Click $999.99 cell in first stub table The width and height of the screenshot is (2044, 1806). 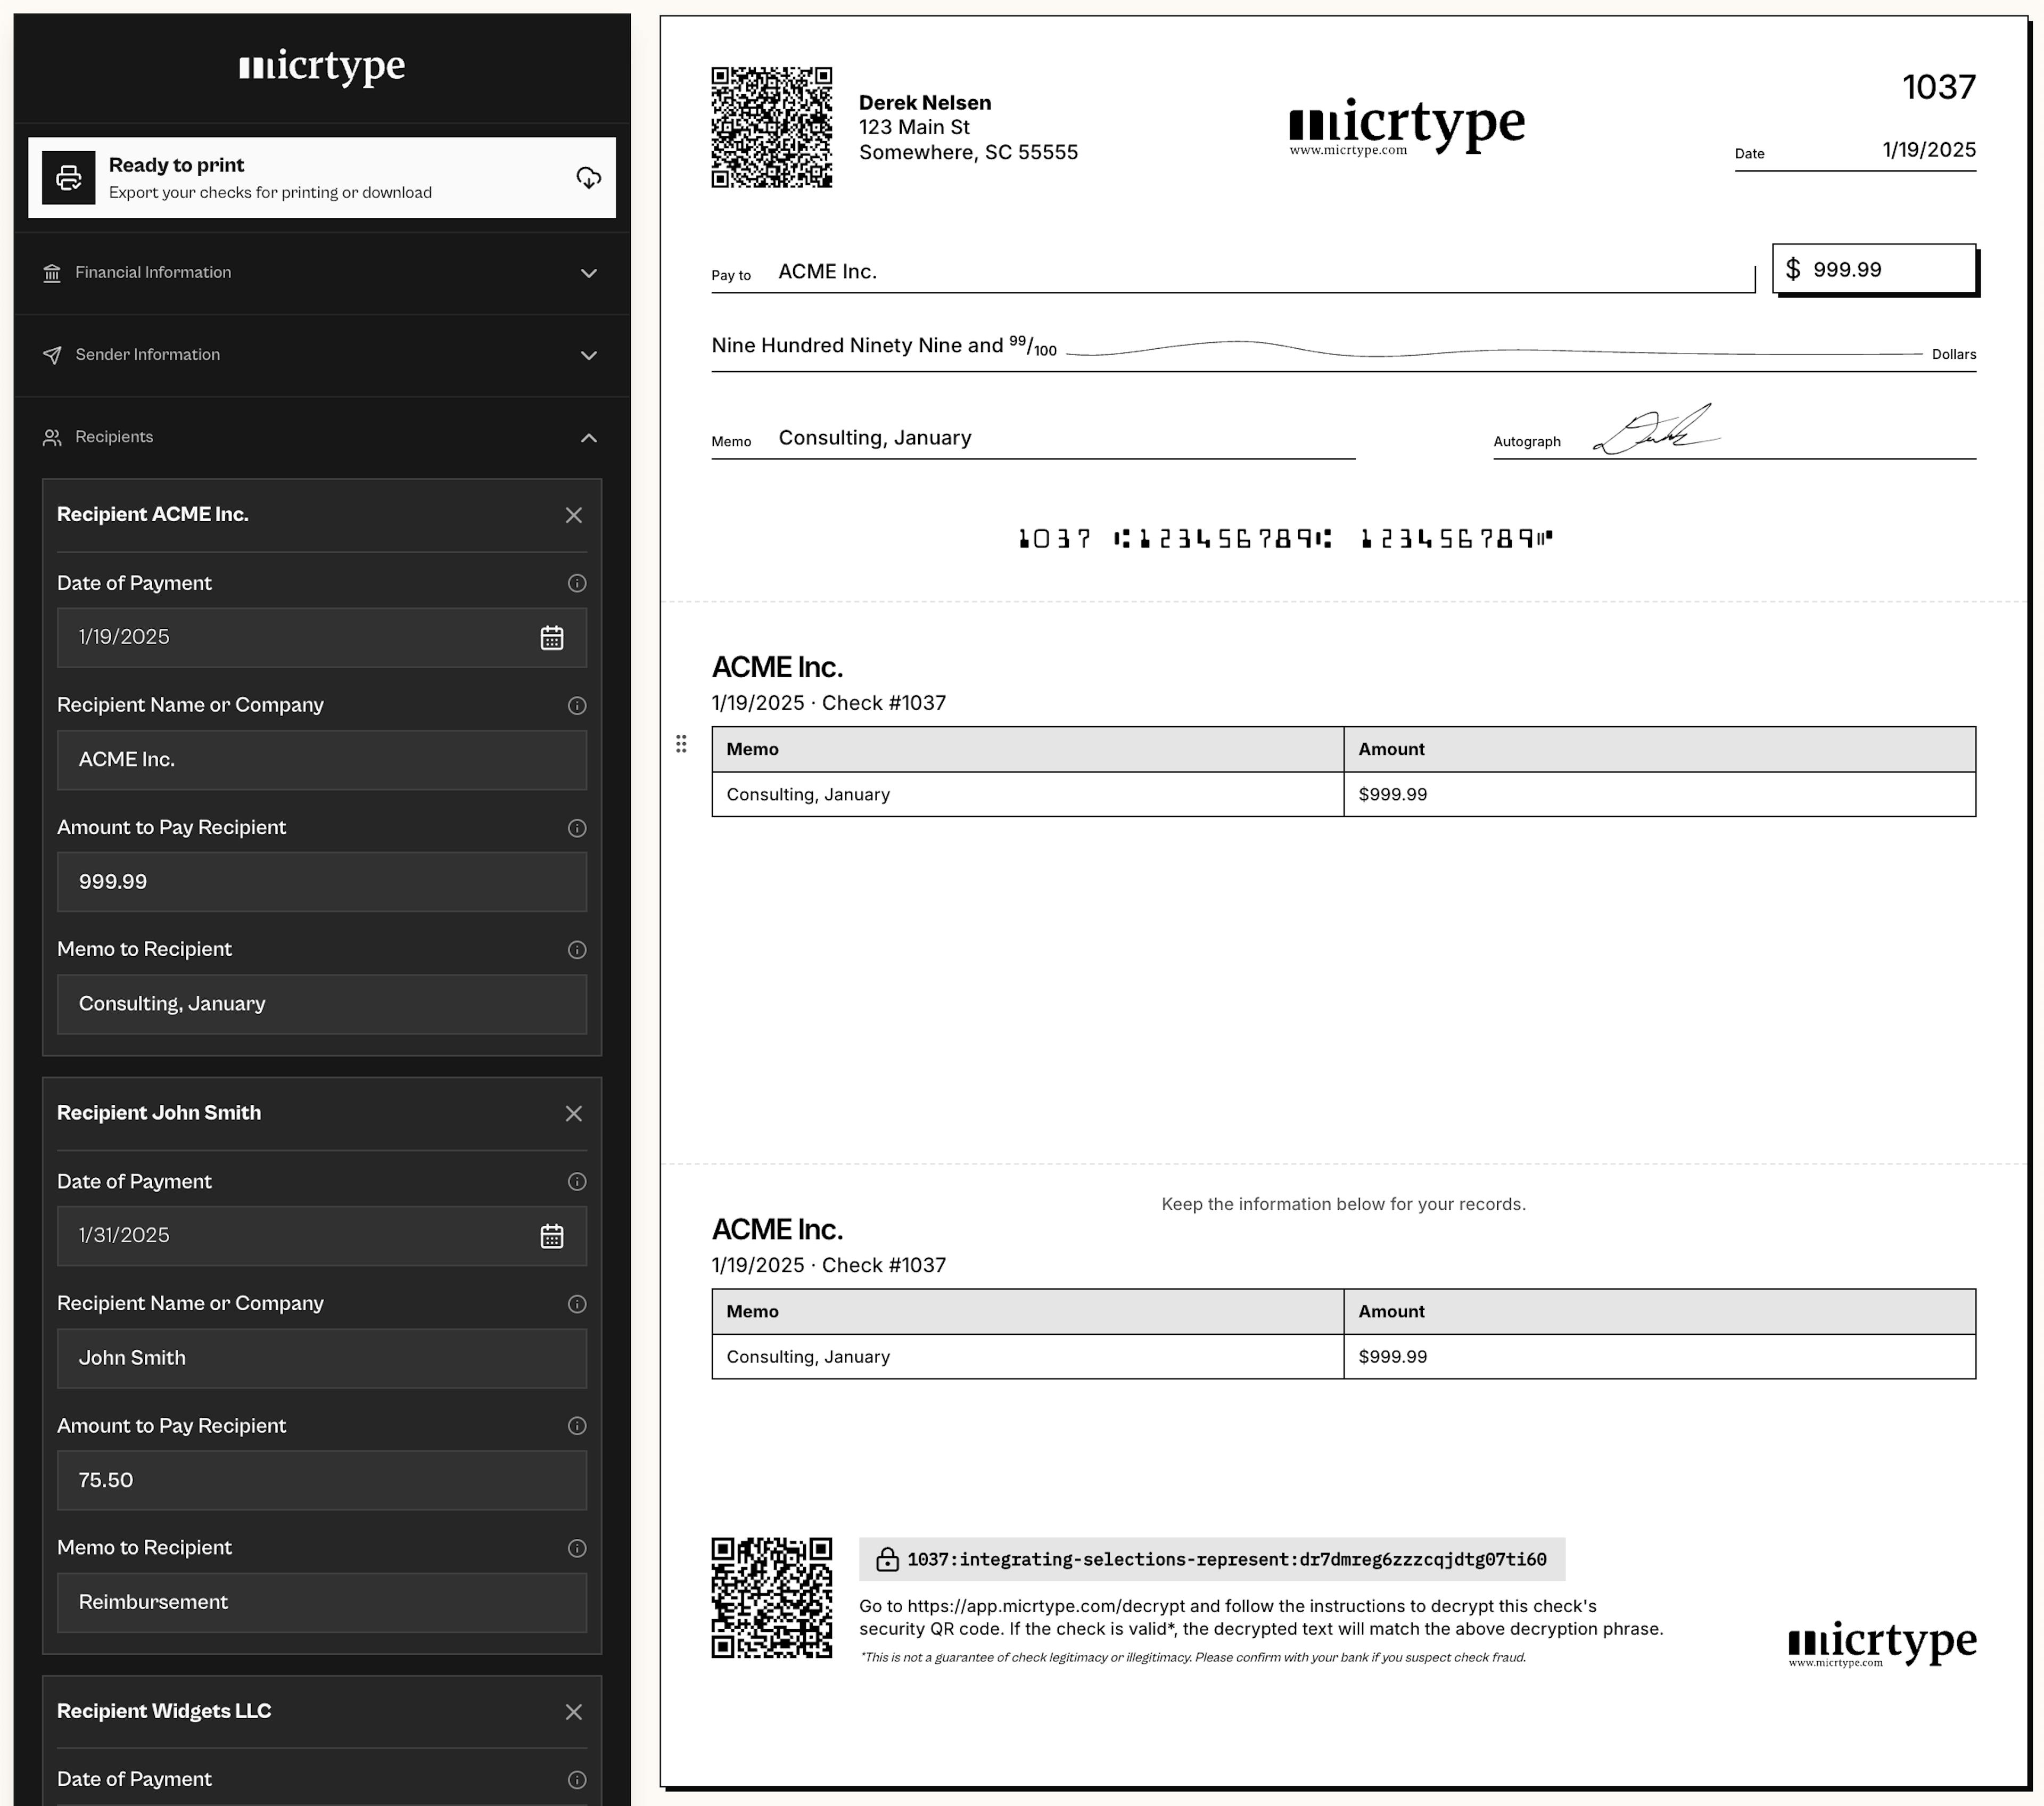1660,795
